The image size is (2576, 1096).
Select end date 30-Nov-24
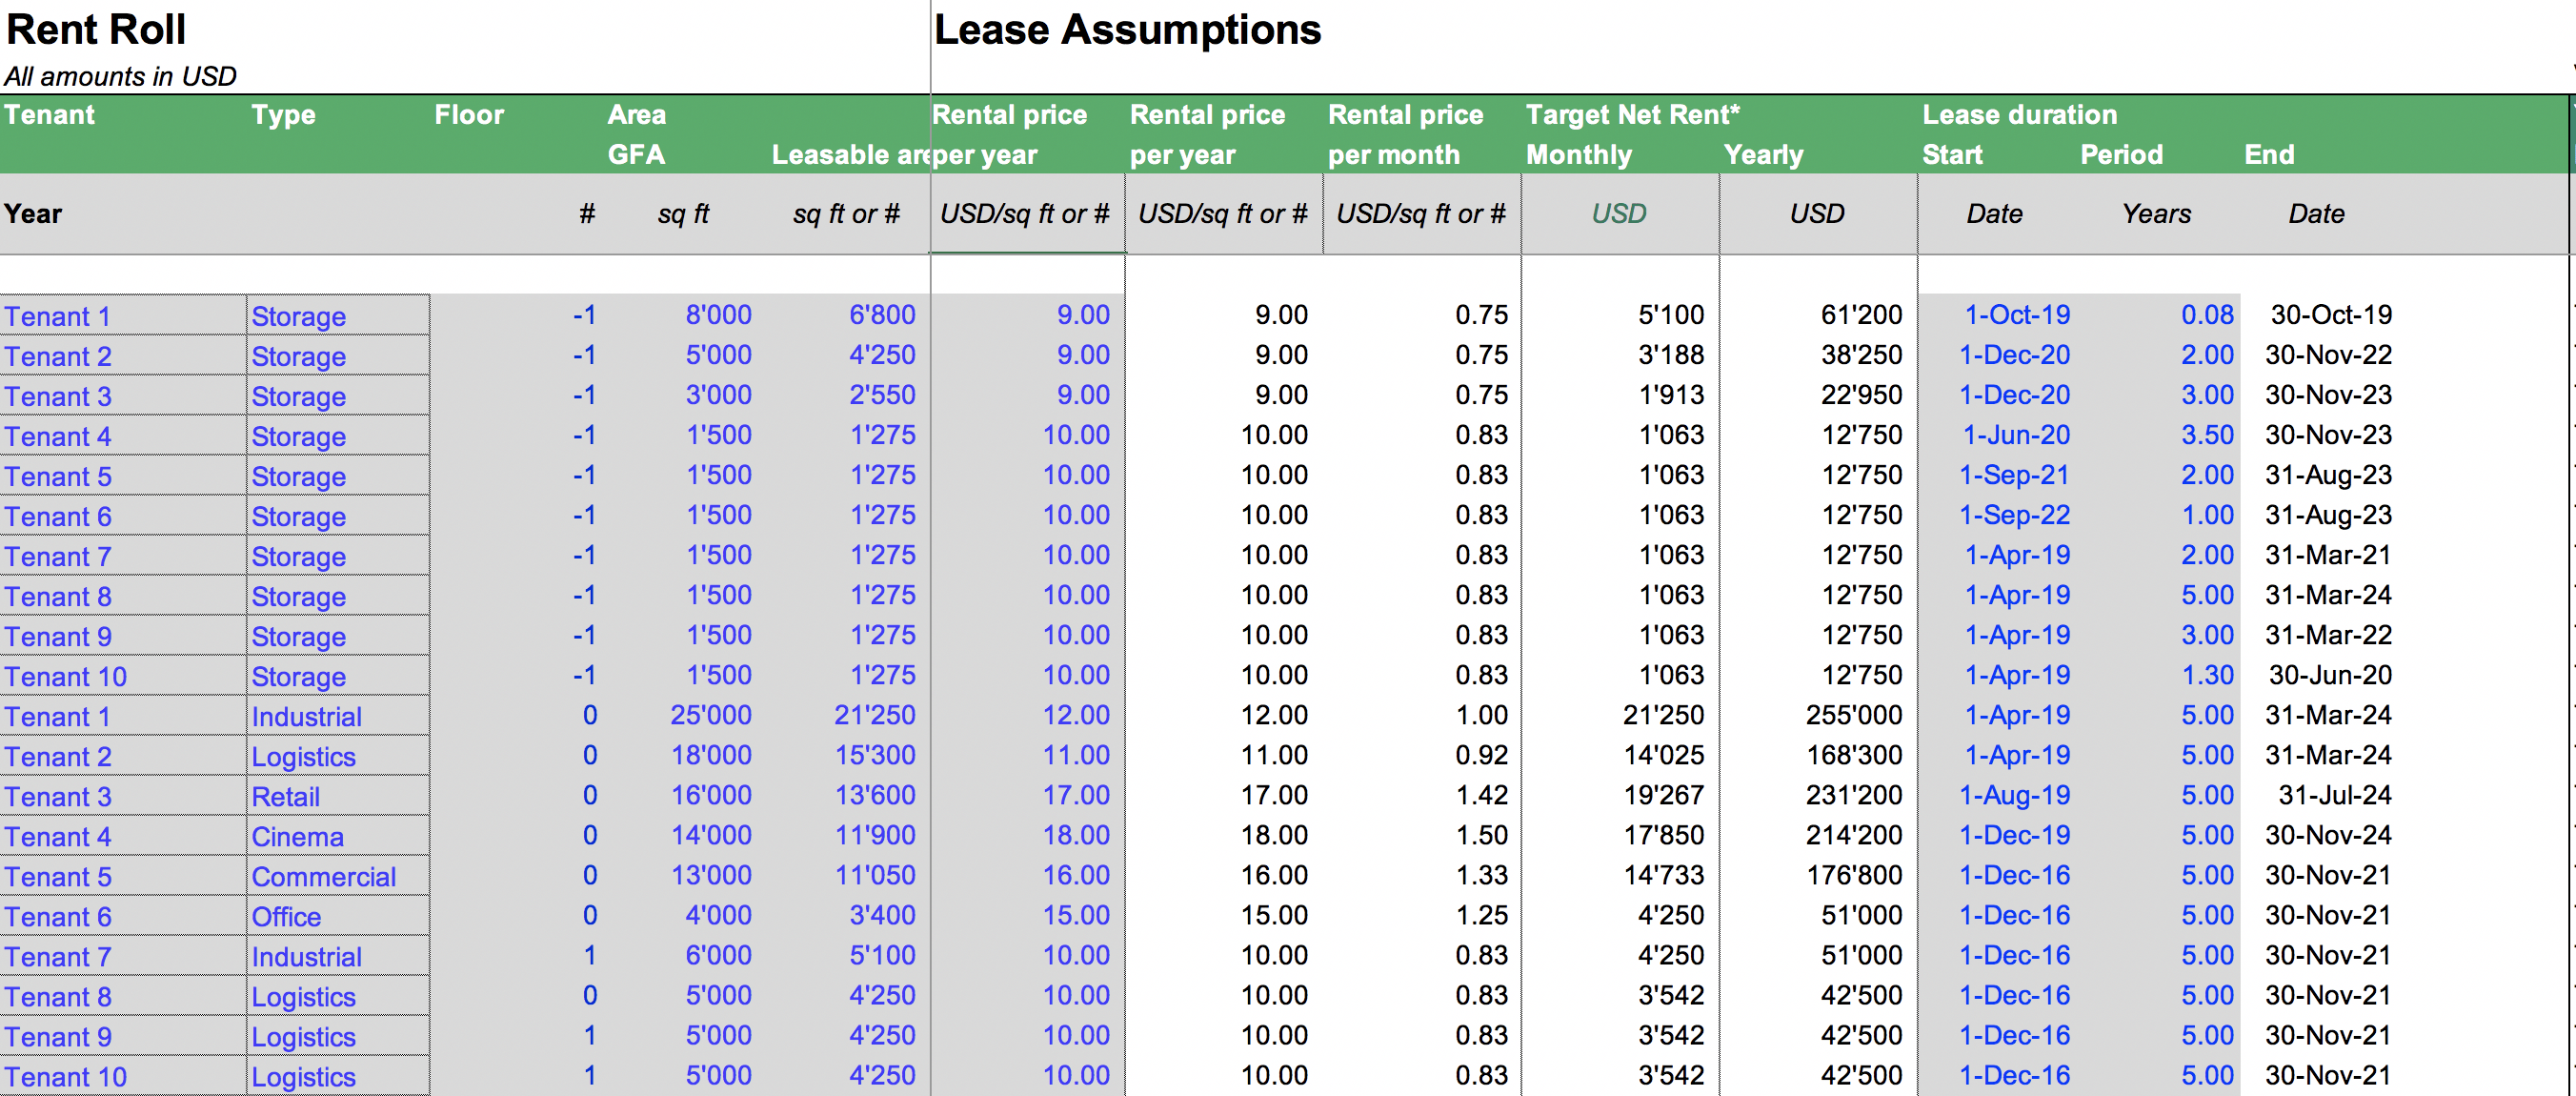(x=2328, y=835)
